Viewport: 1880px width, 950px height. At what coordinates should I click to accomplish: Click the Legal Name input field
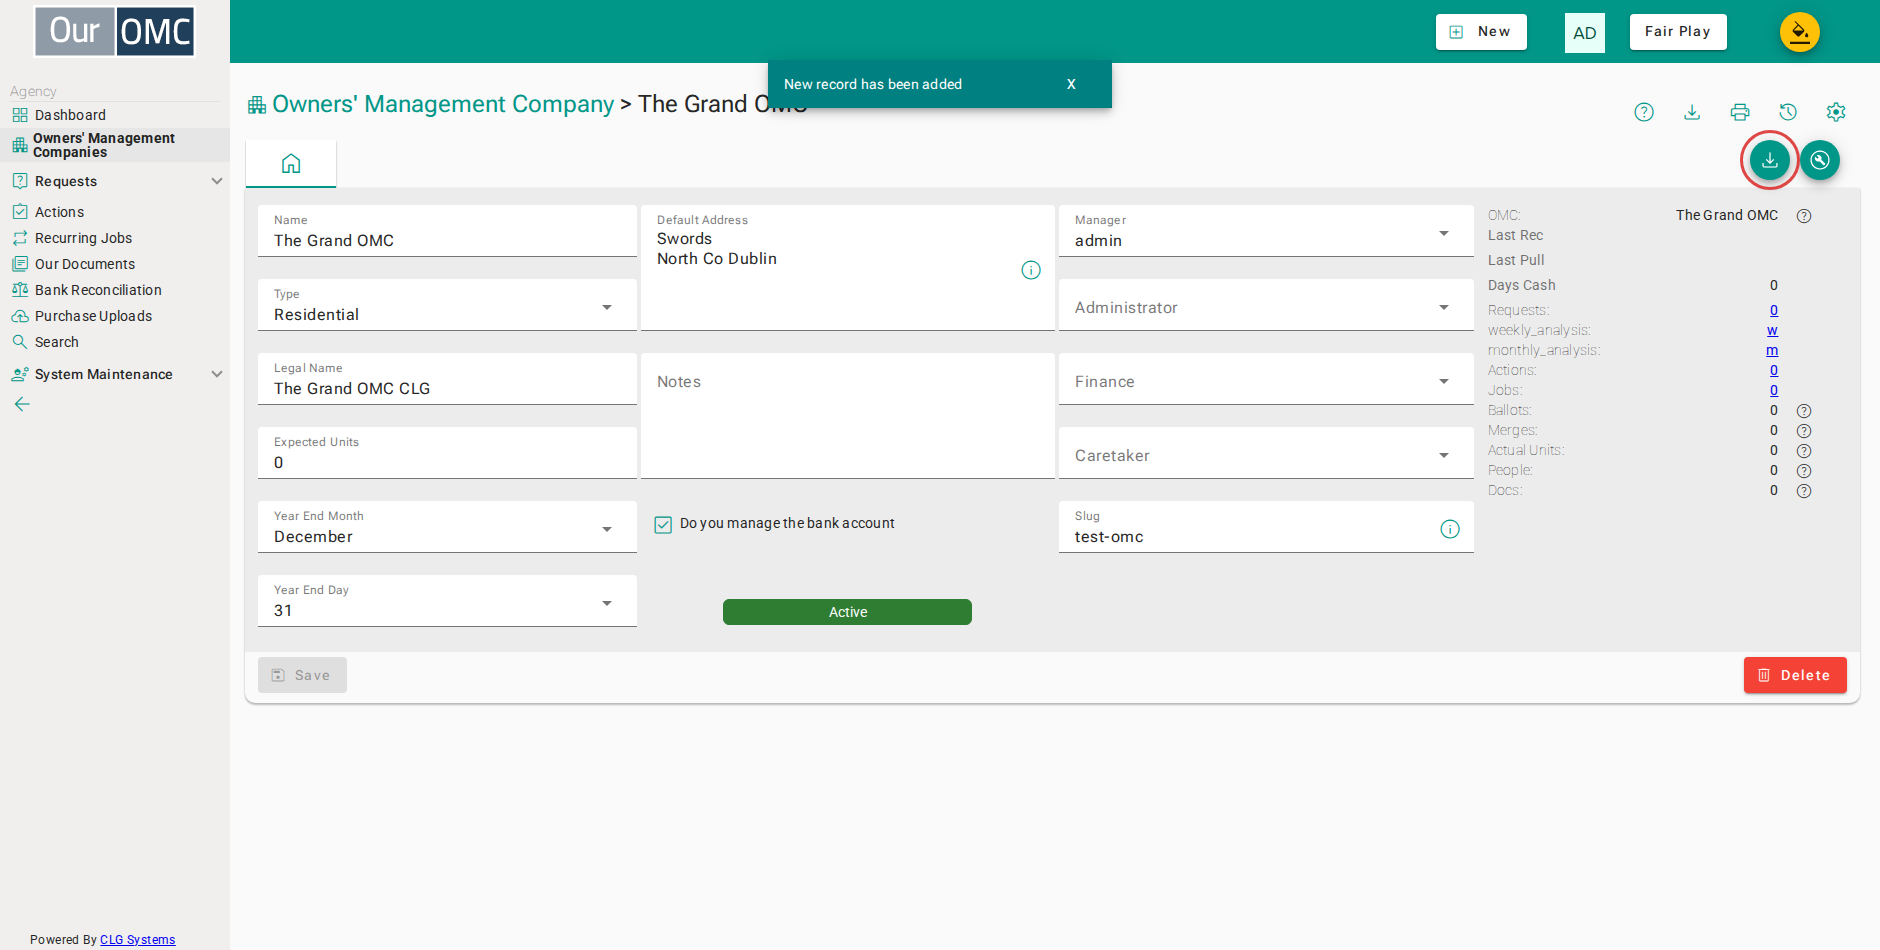[x=447, y=379]
